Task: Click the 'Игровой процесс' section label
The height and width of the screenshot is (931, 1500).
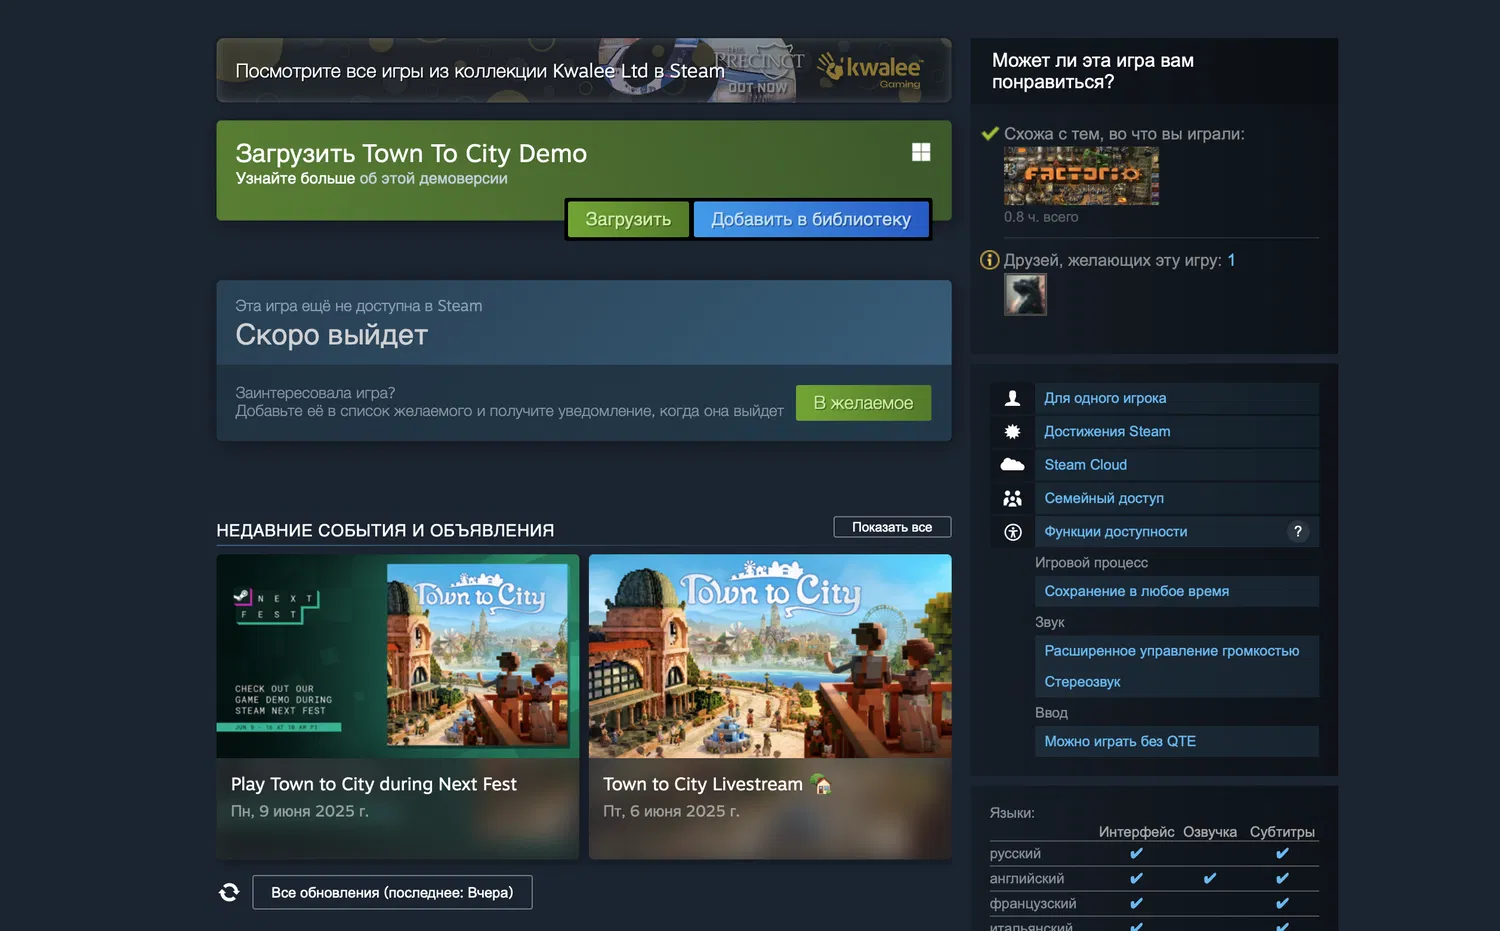Action: coord(1091,563)
